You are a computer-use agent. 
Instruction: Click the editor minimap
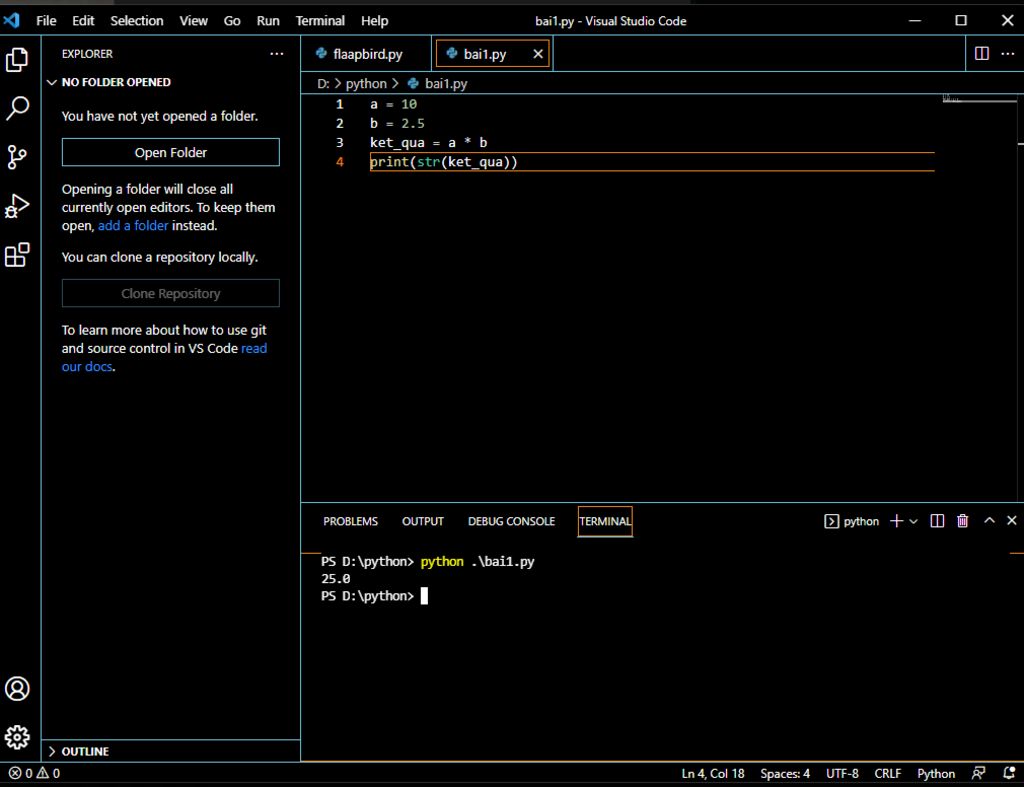980,99
